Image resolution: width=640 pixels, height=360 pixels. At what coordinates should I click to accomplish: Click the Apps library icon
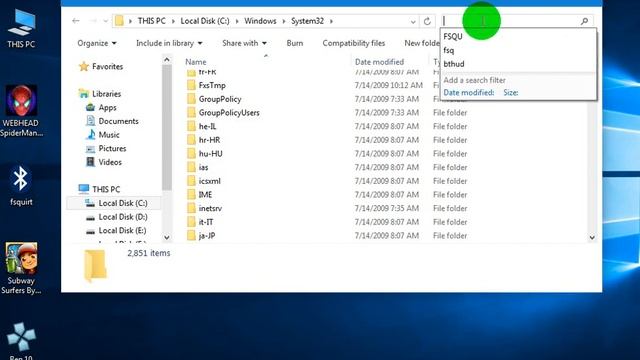[x=91, y=108]
